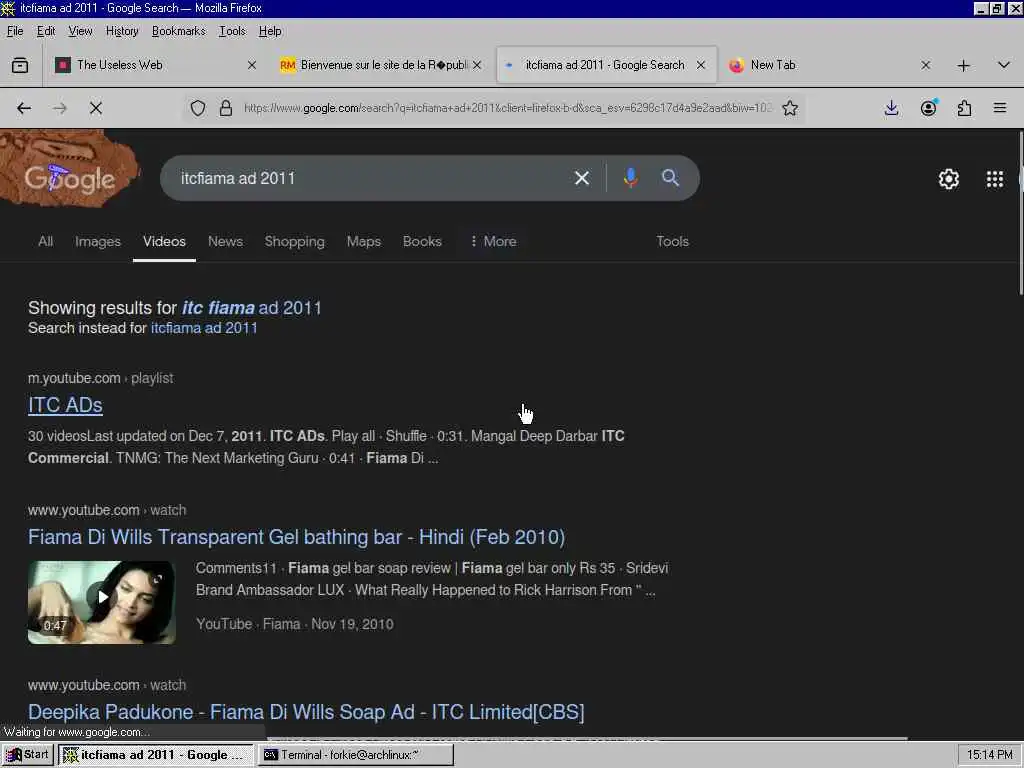Click the page vertical scrollbar
Viewport: 1024px width, 768px height.
click(x=1020, y=214)
